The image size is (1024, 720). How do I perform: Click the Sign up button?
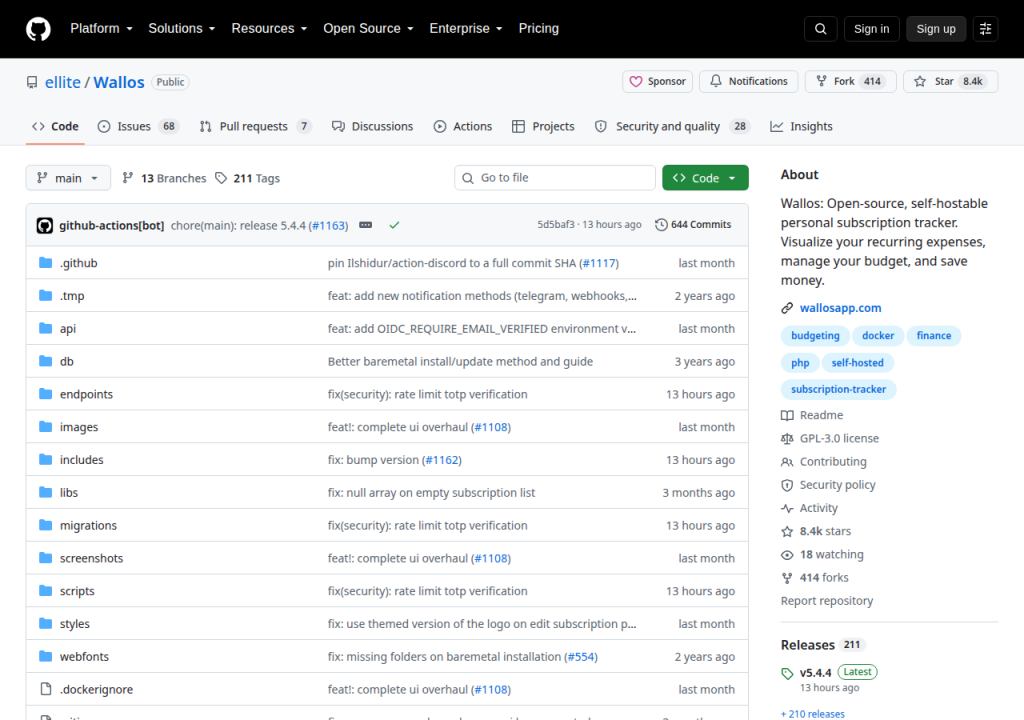[936, 29]
